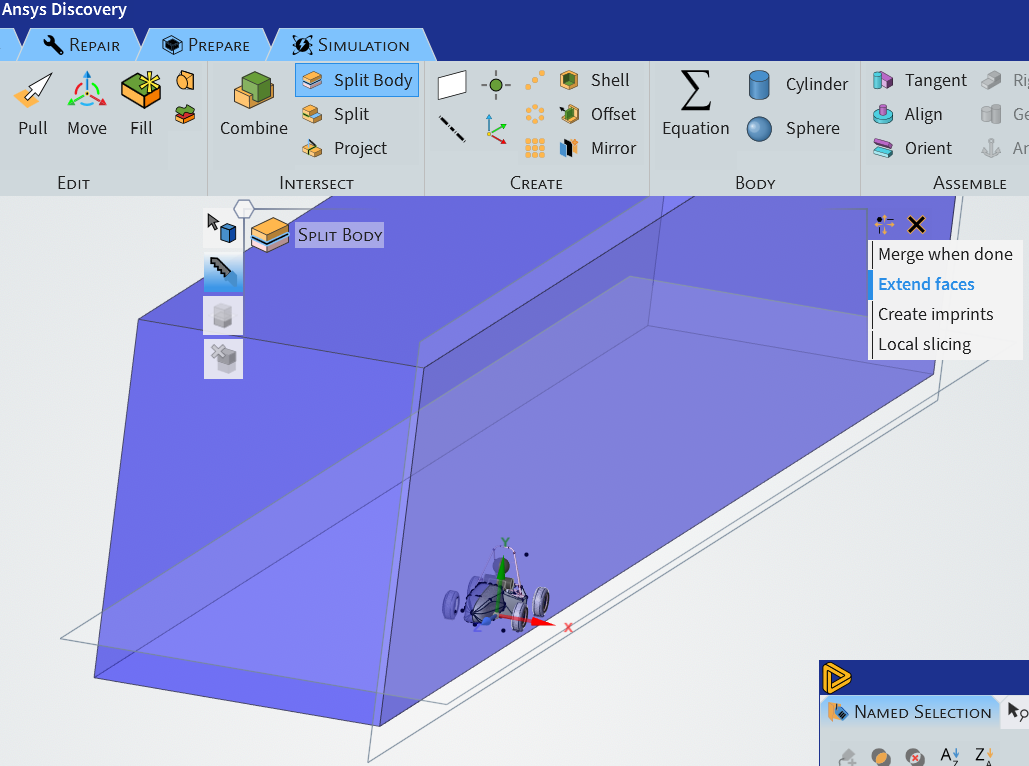This screenshot has width=1029, height=766.
Task: Click the orange-sphere named selection icon
Action: pos(881,757)
